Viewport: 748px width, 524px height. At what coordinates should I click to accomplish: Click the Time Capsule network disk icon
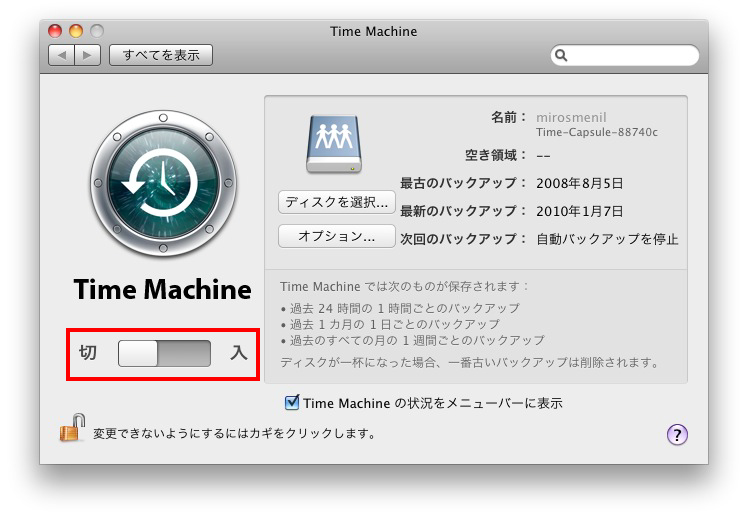click(334, 144)
